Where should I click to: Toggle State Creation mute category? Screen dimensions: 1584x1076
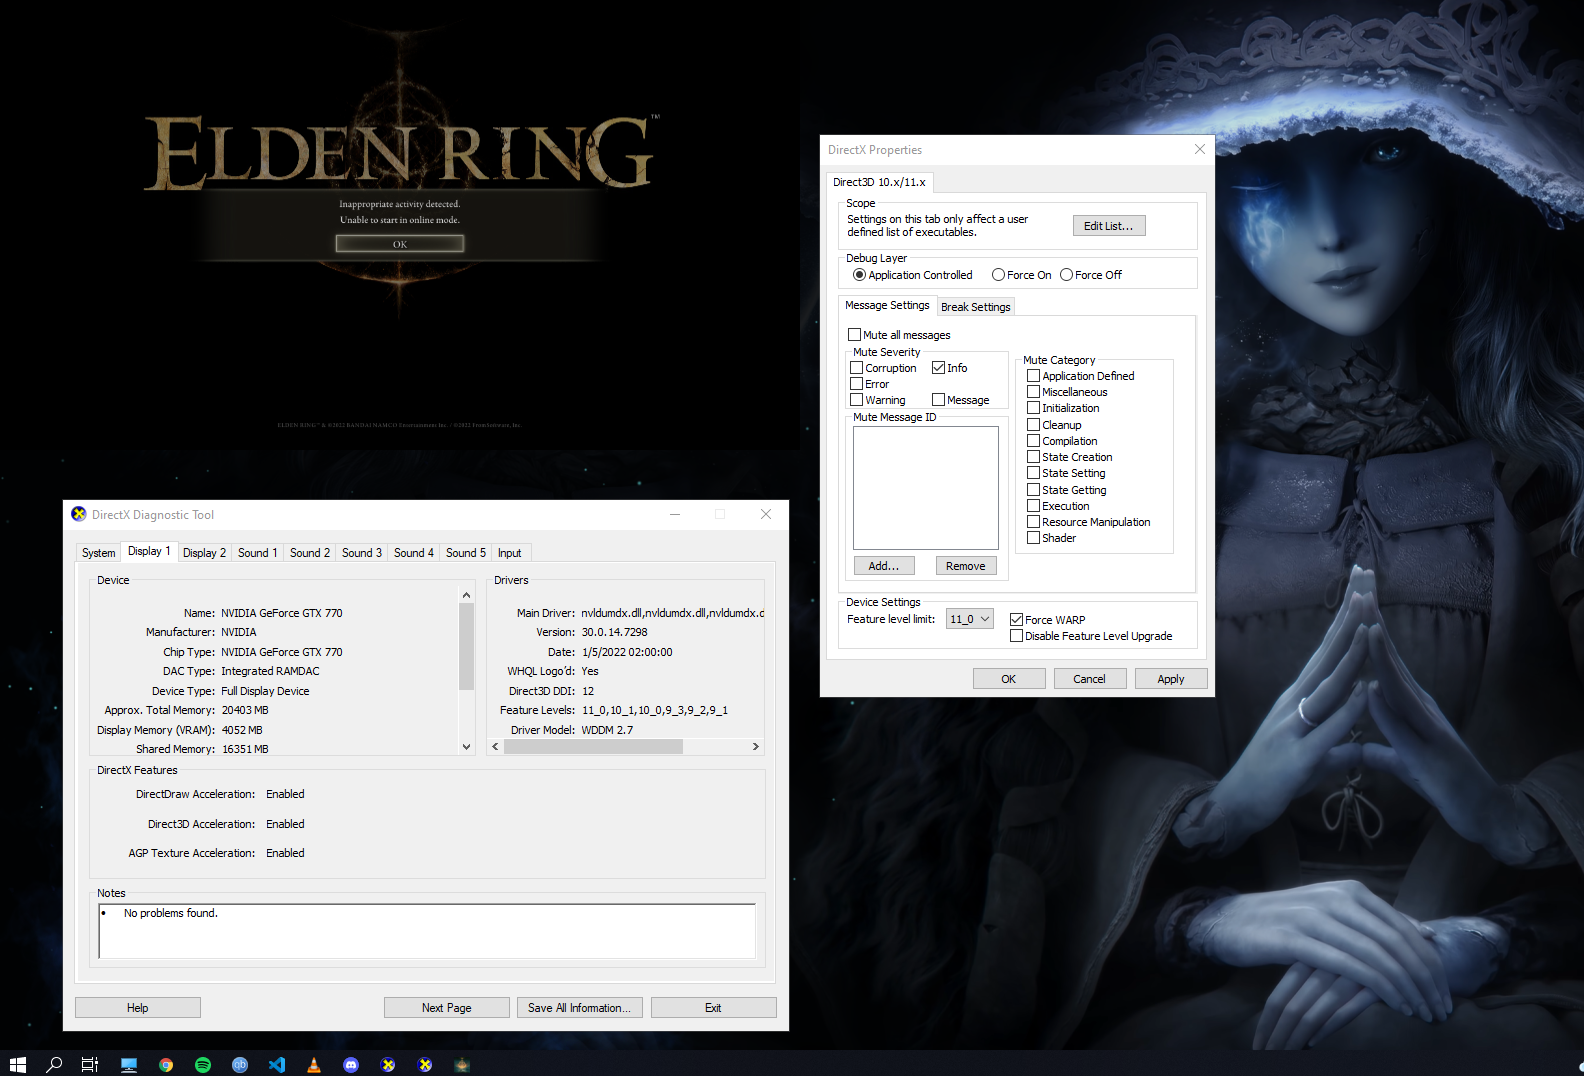coord(1034,457)
